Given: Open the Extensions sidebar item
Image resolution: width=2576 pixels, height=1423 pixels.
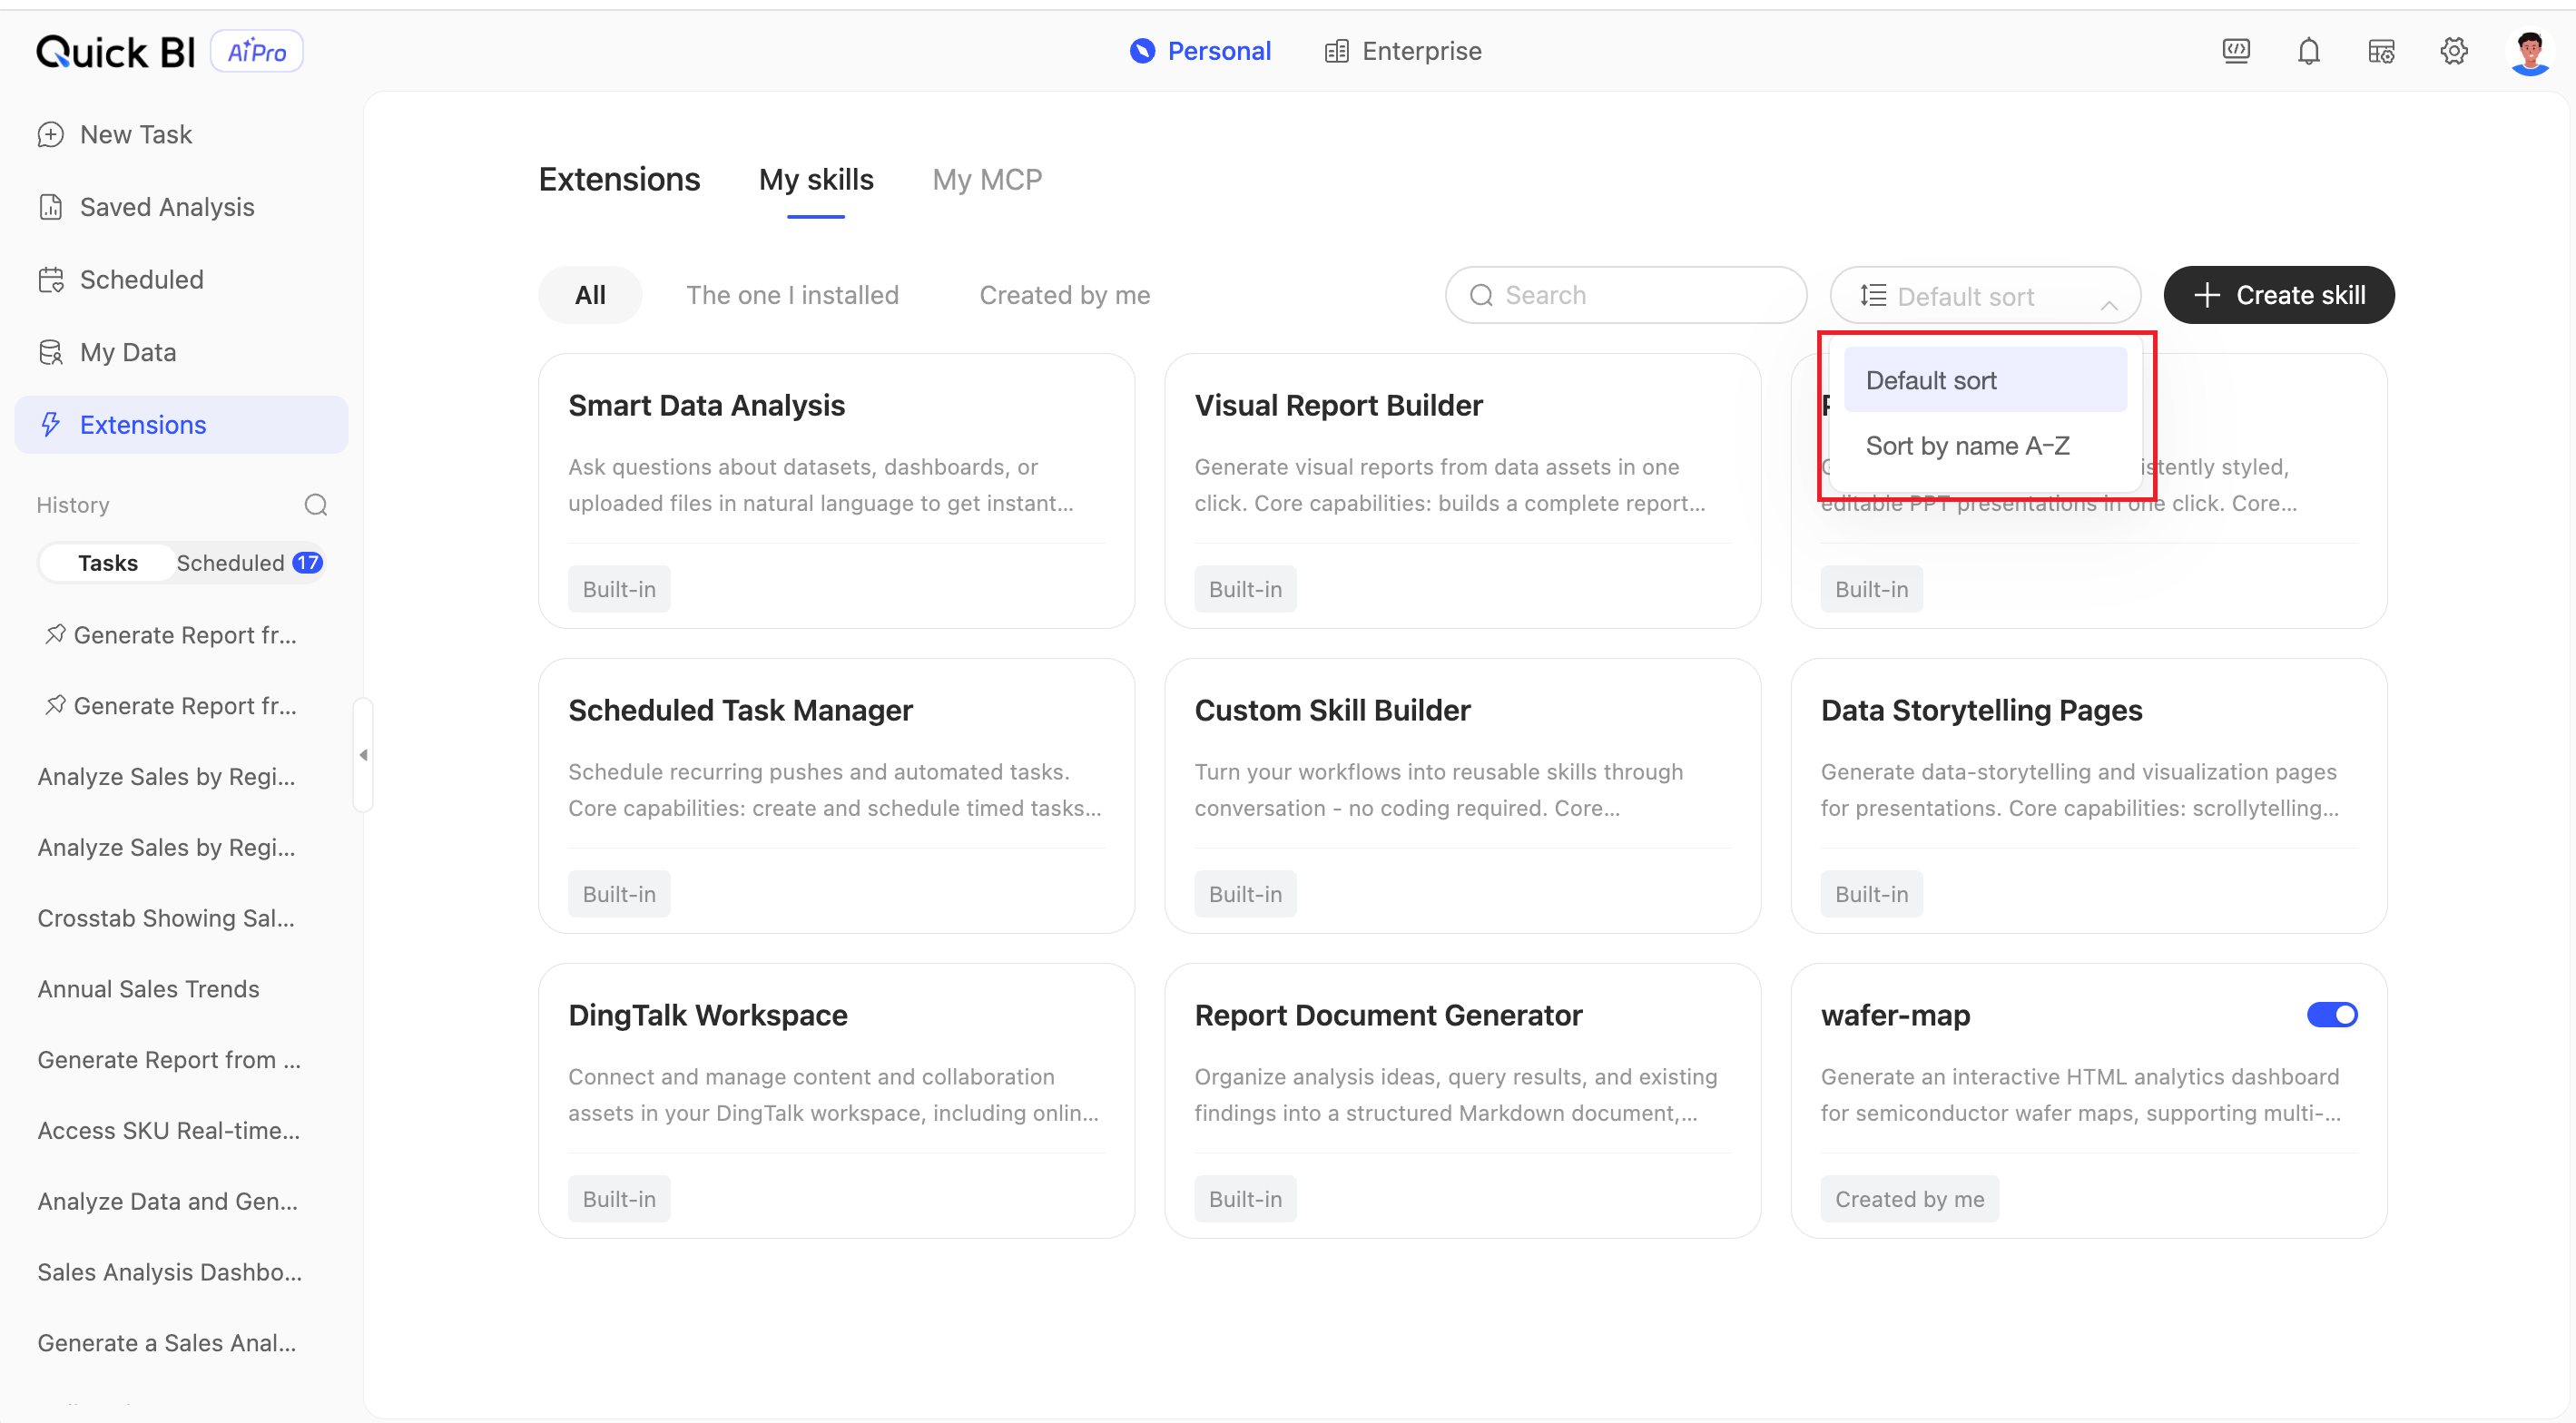Looking at the screenshot, I should 181,425.
